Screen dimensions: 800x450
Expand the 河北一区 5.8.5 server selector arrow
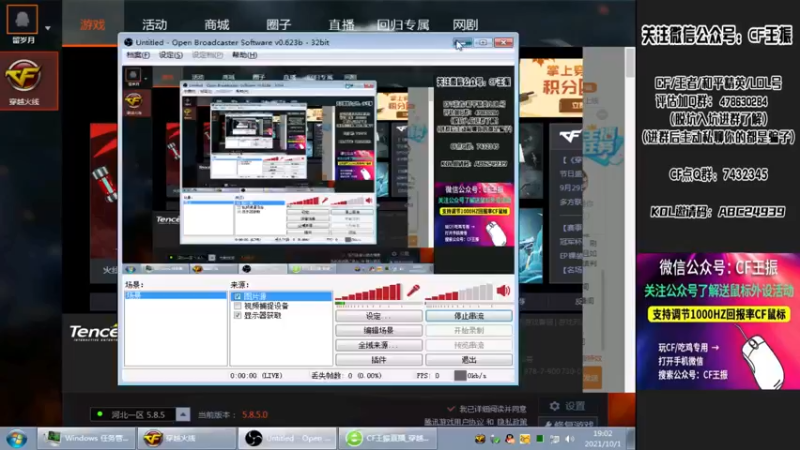click(x=183, y=414)
